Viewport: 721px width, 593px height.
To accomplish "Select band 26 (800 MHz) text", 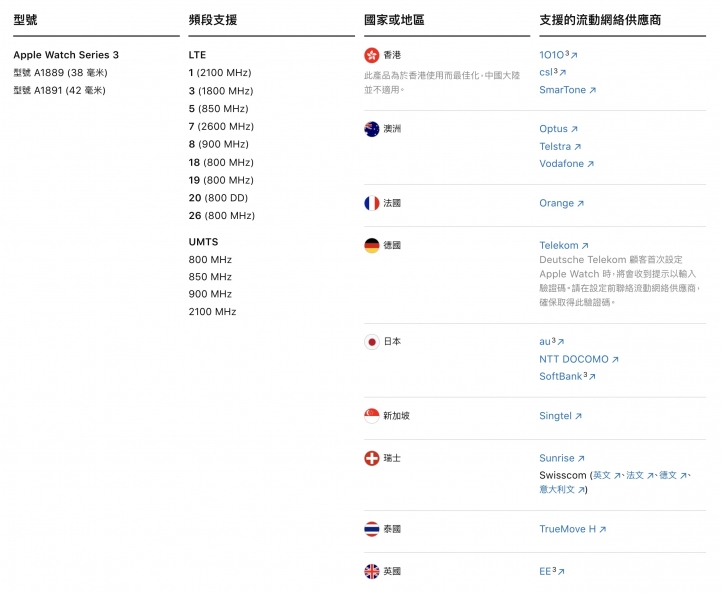I will (222, 216).
